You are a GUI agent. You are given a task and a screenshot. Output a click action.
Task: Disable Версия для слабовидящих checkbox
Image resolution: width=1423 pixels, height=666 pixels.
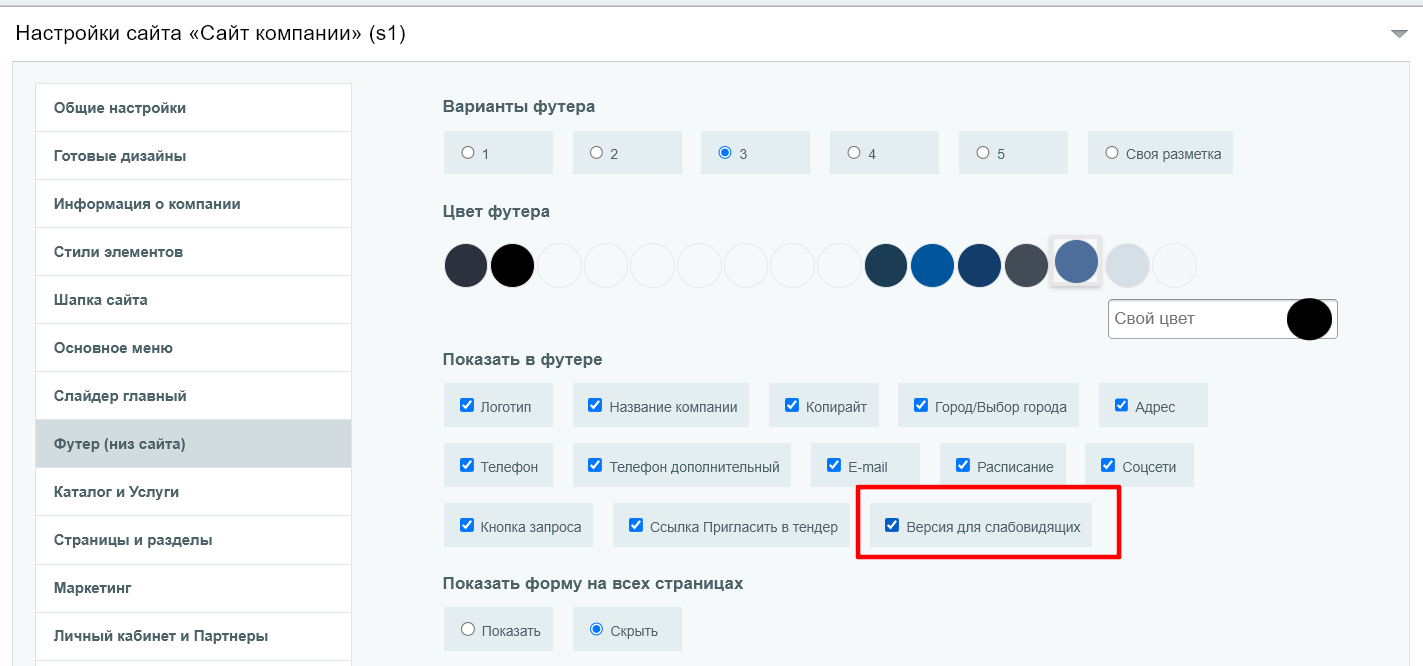pos(892,525)
